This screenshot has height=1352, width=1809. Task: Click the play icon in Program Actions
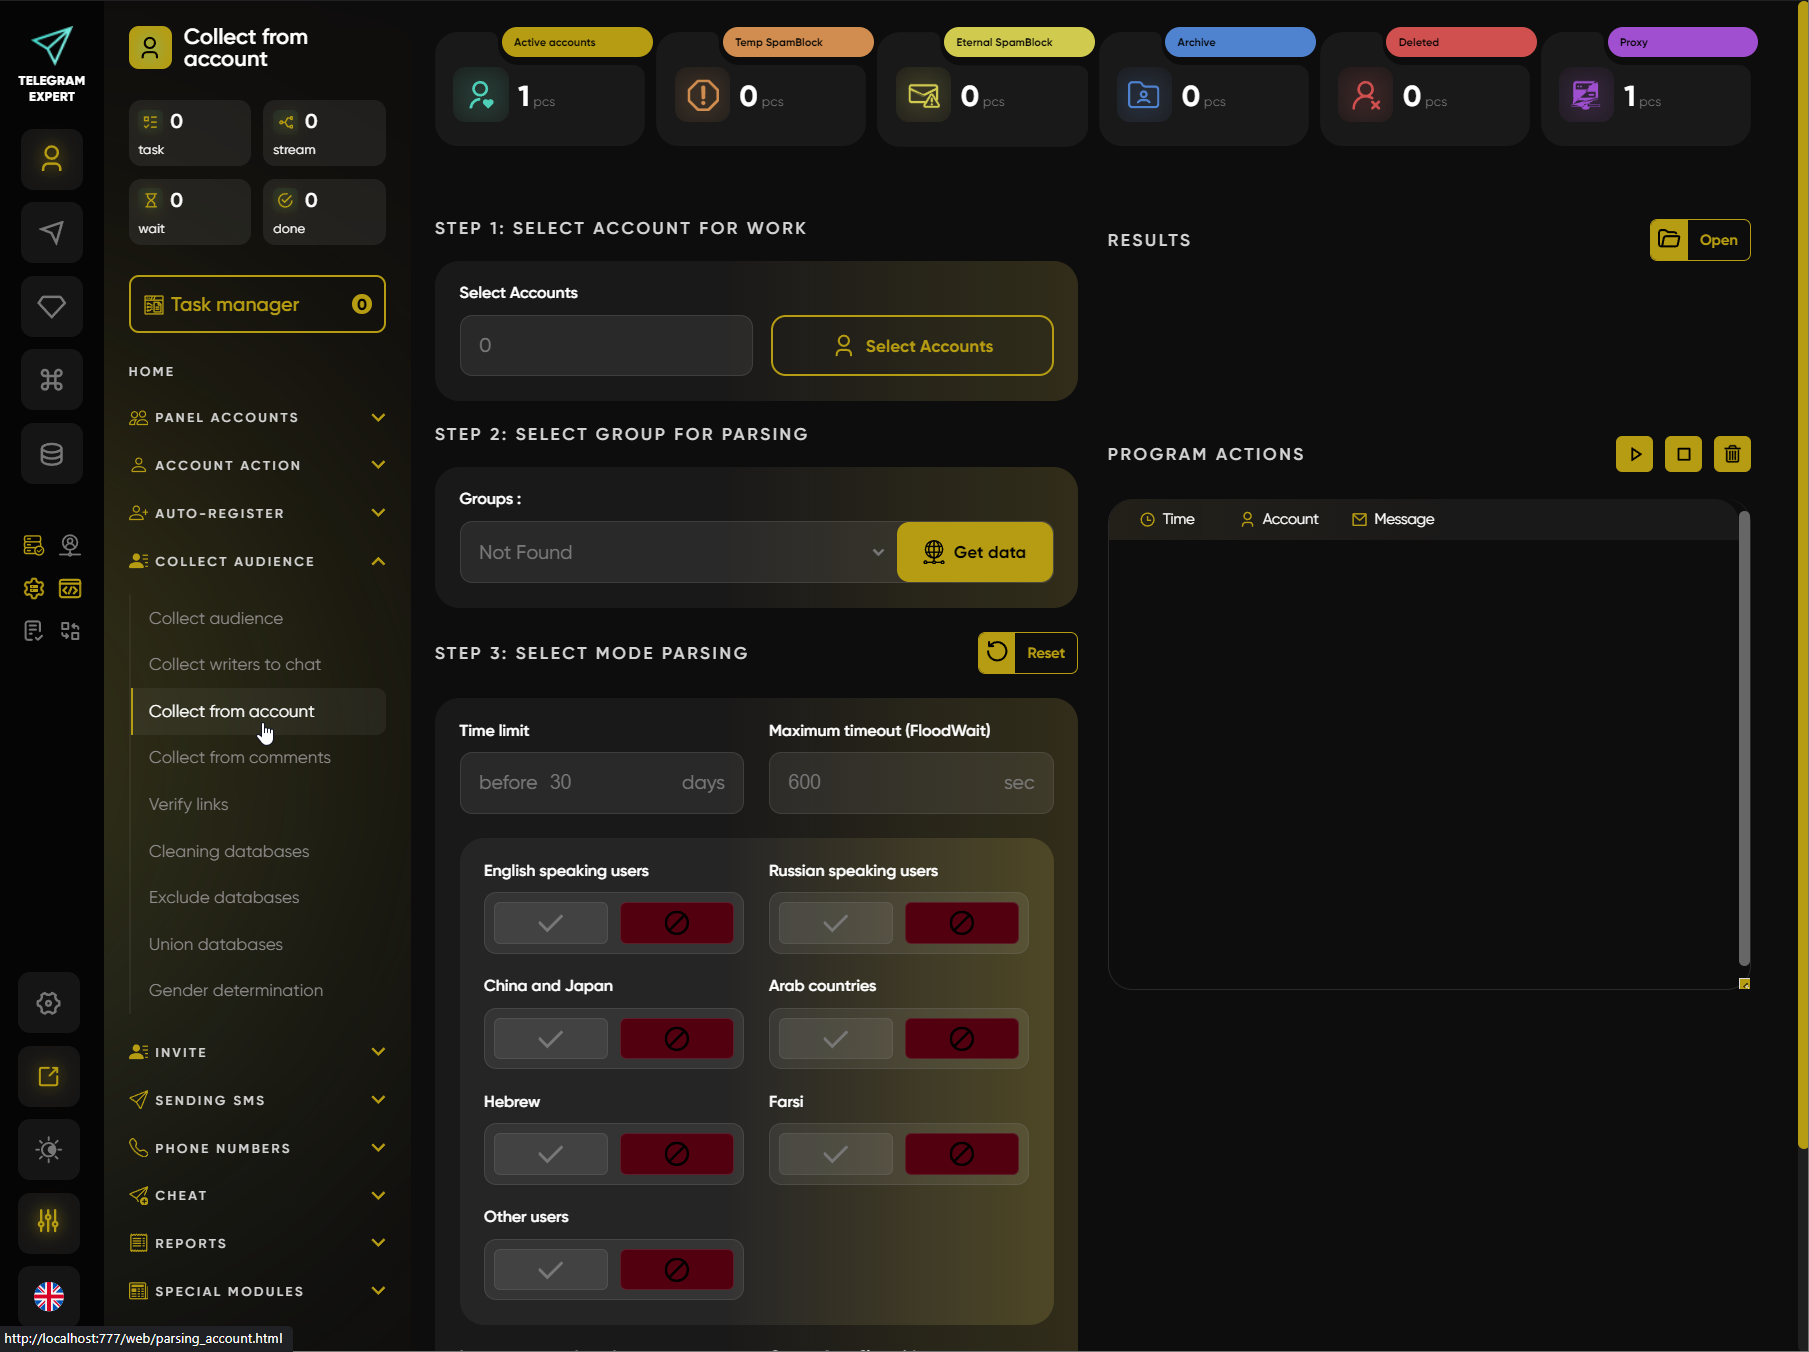[1634, 454]
